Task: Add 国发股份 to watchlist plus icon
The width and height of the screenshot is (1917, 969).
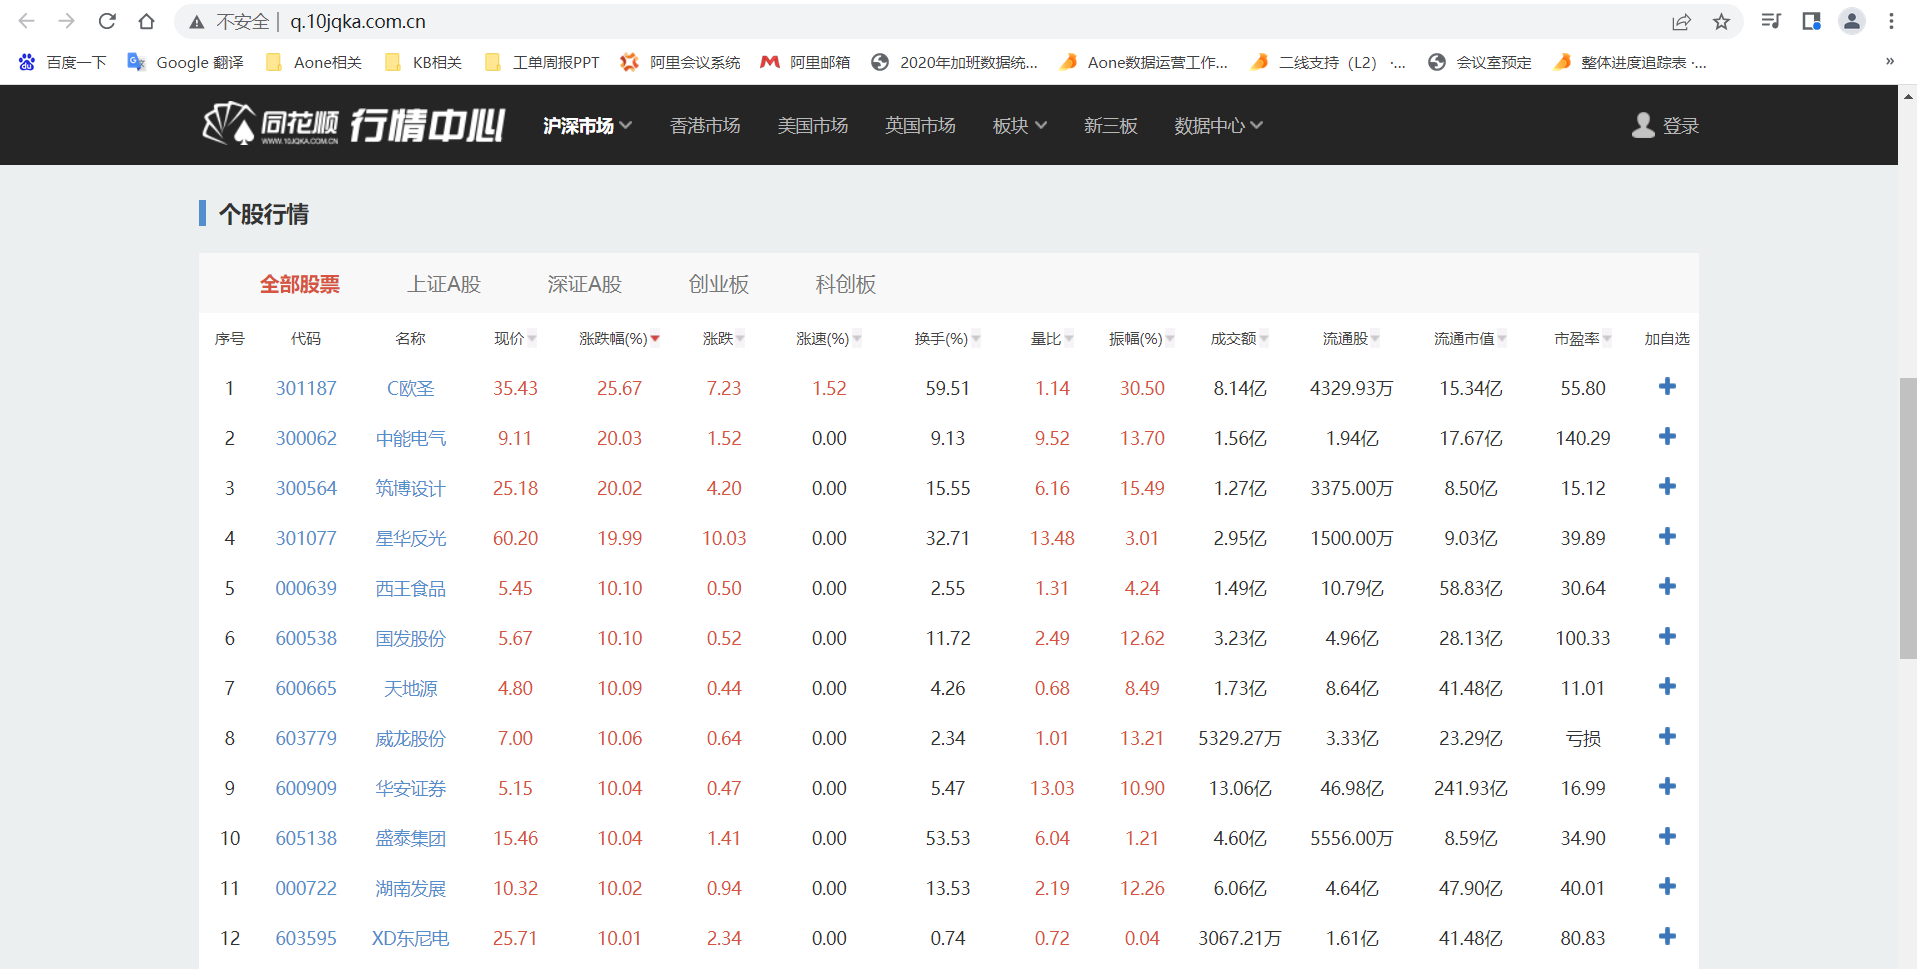Action: point(1666,637)
